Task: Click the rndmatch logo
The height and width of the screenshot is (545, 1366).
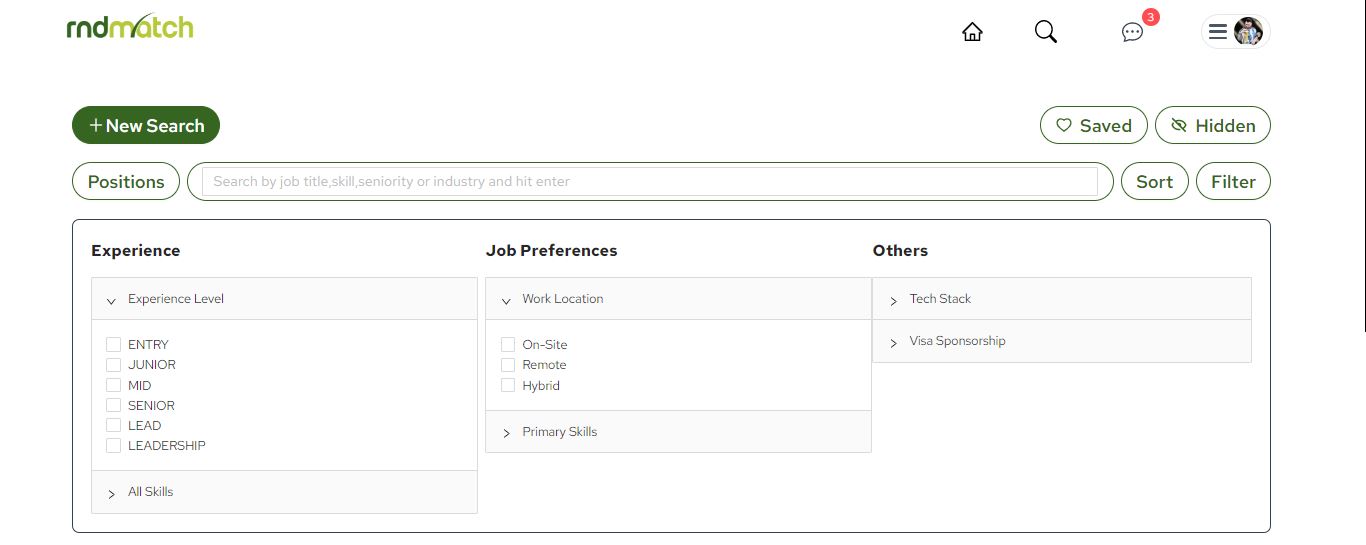Action: coord(130,27)
